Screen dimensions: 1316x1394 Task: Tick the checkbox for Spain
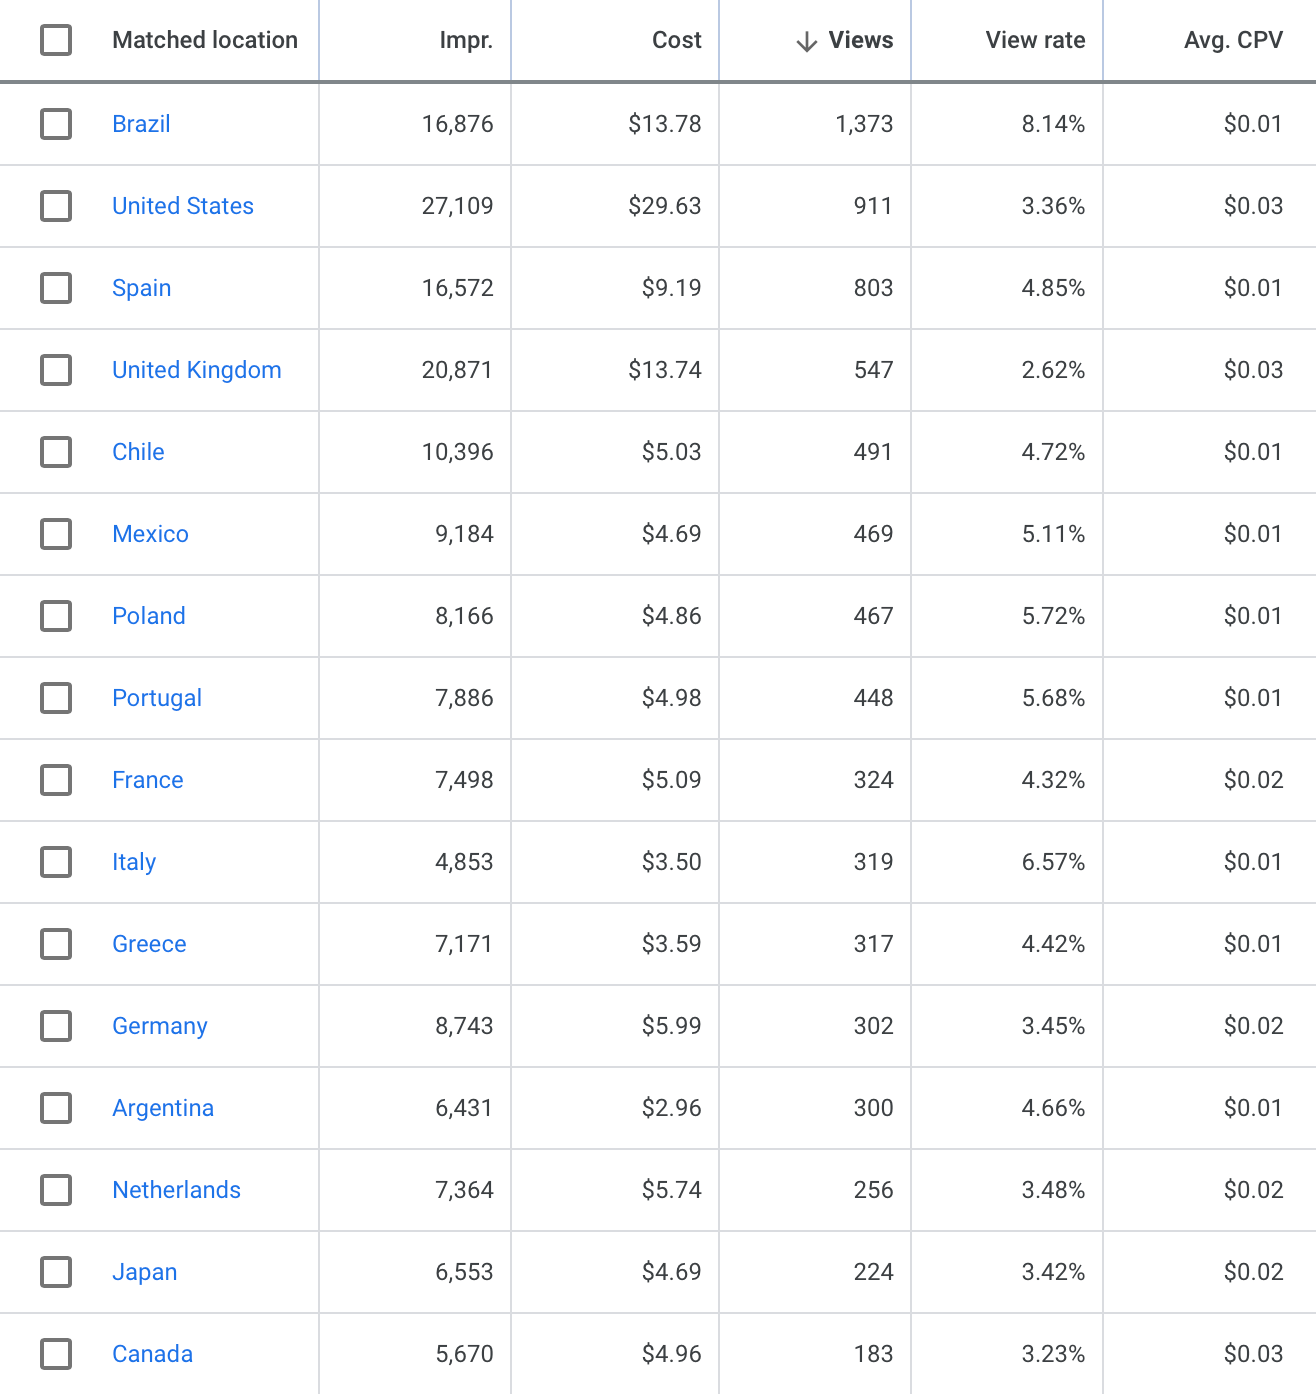56,288
